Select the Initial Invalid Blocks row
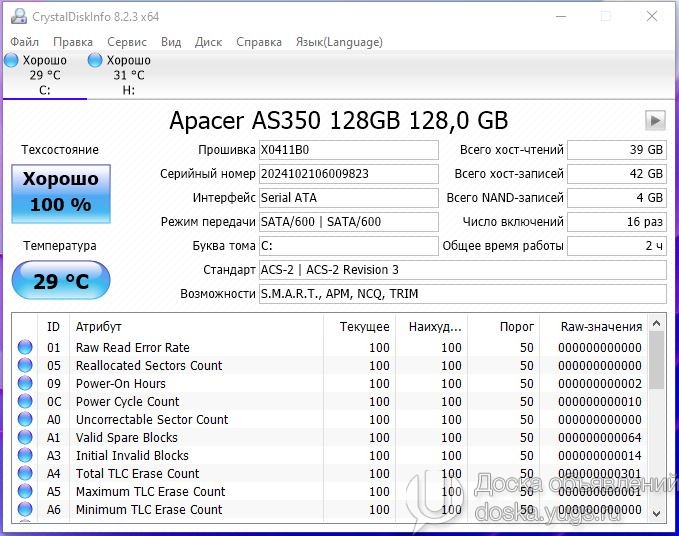This screenshot has height=536, width=679. click(330, 455)
